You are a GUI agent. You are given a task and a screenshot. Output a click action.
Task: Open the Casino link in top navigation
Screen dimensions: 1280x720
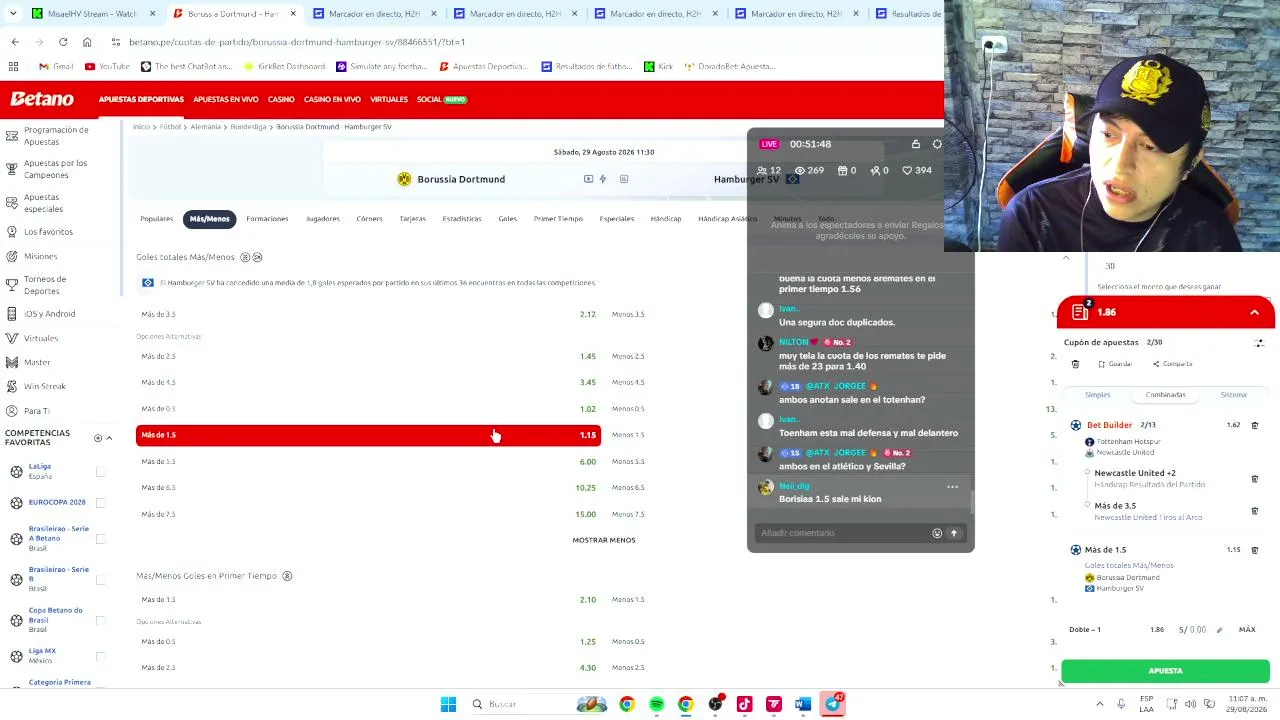[x=281, y=100]
